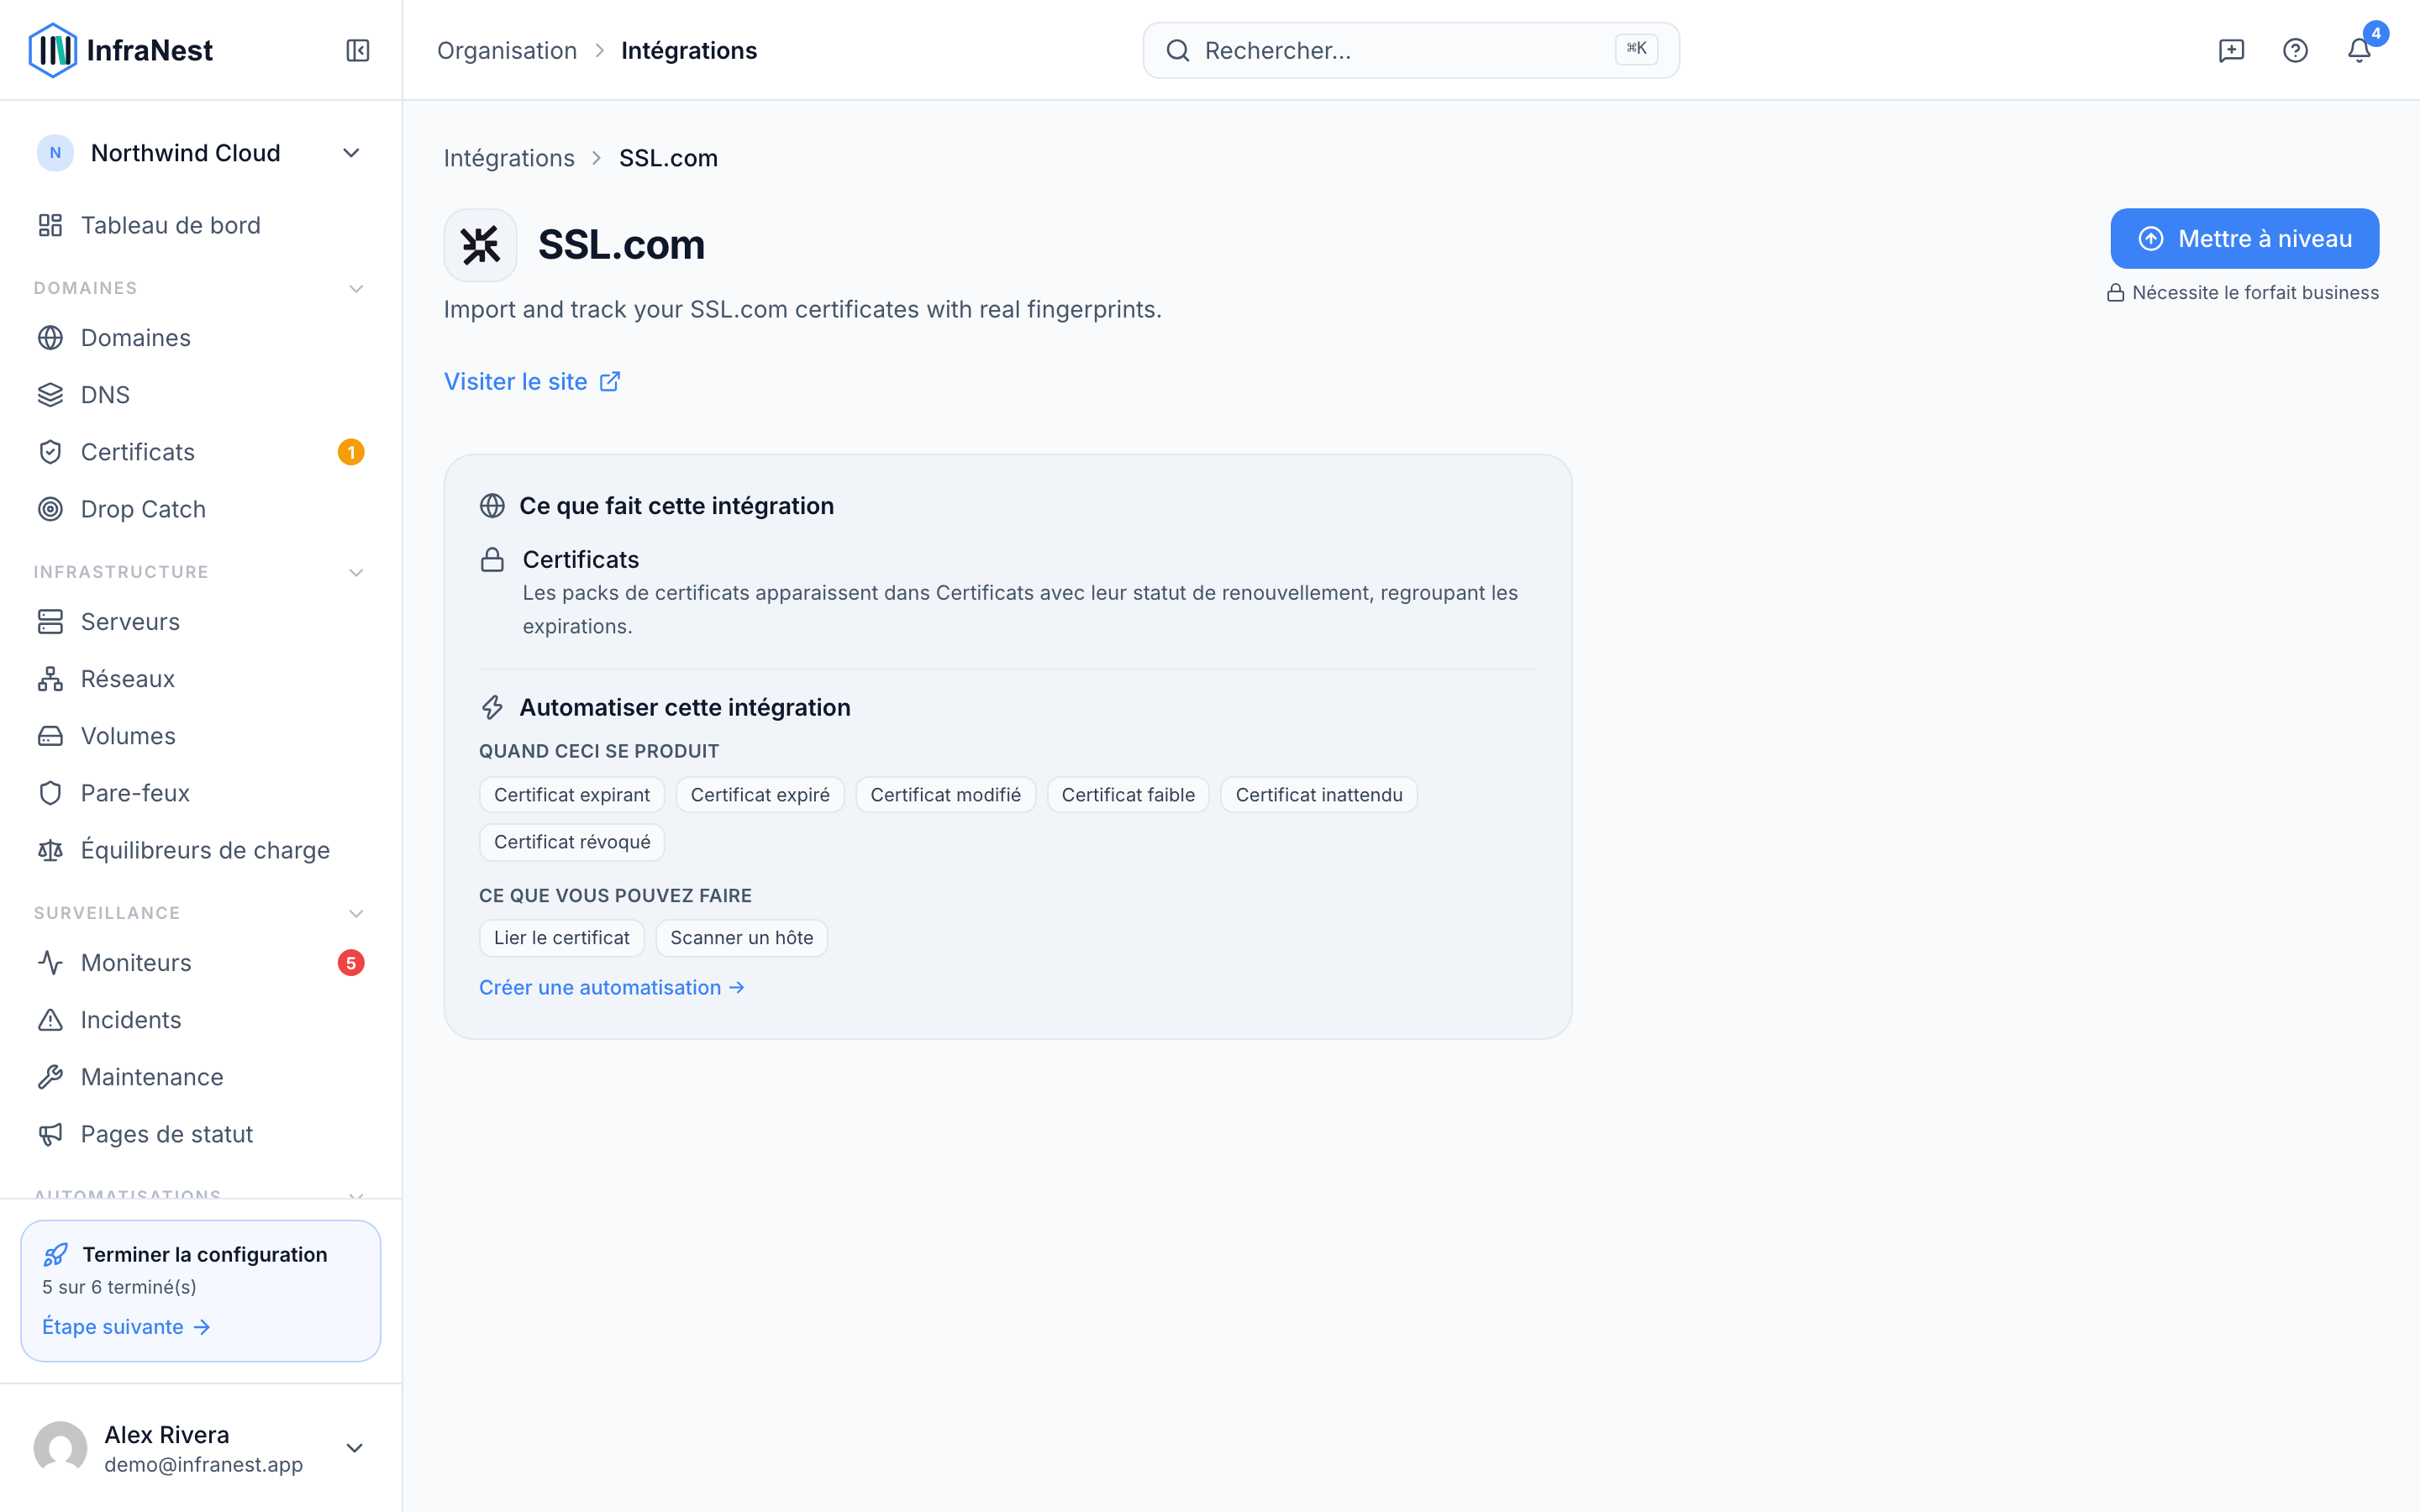Screen dimensions: 2420x1512
Task: Follow the Visiter le site link
Action: 532,382
